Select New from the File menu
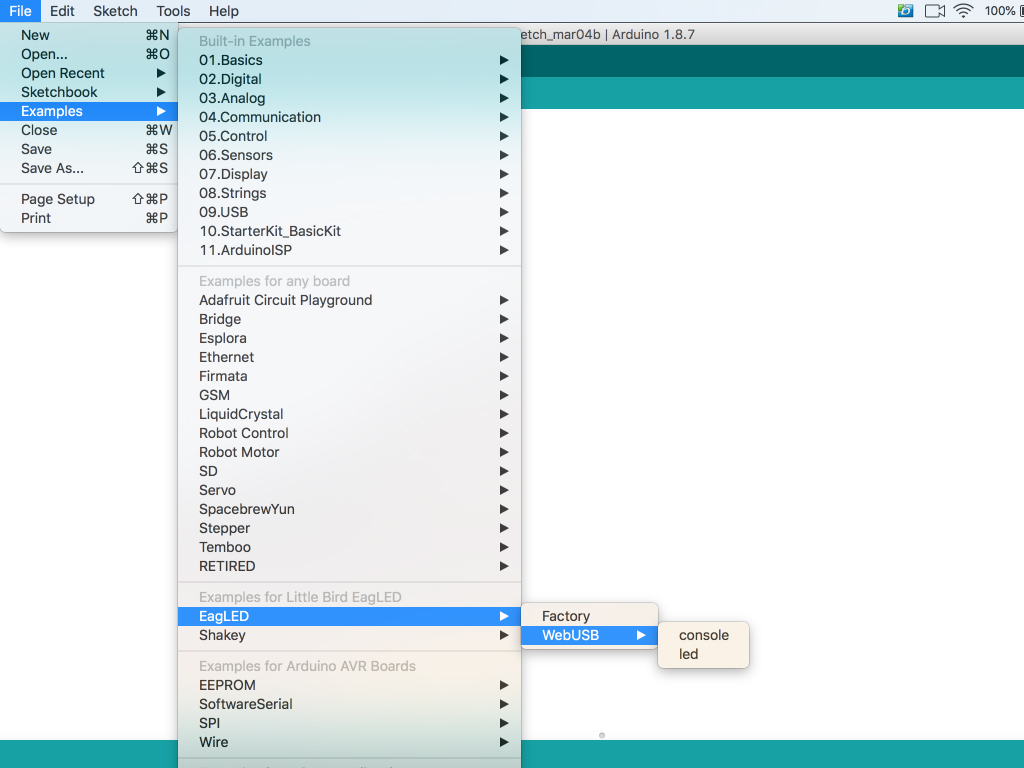 (x=89, y=35)
